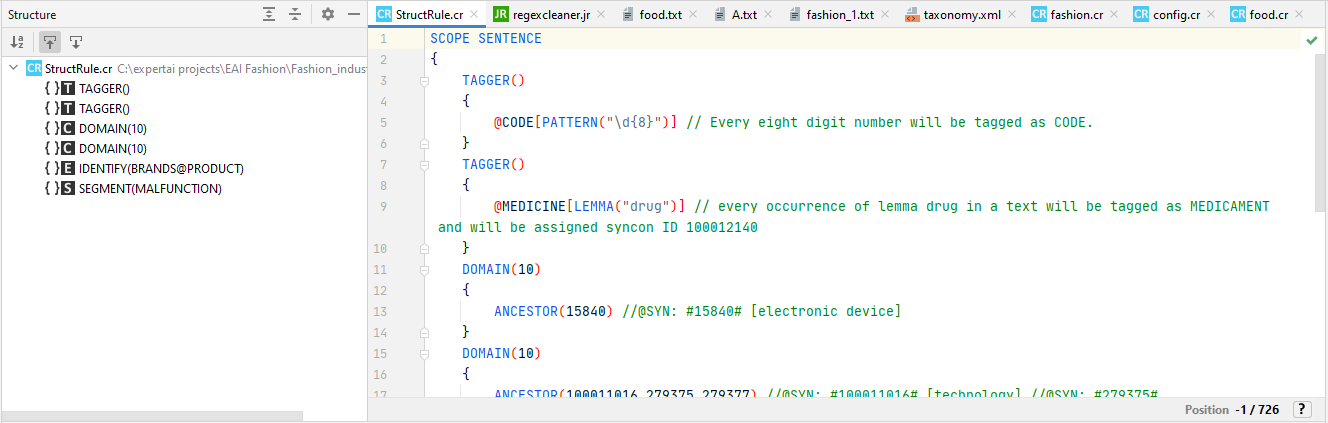Click line number 13 in the gutter
Viewport: 1328px width, 423px height.
point(379,311)
